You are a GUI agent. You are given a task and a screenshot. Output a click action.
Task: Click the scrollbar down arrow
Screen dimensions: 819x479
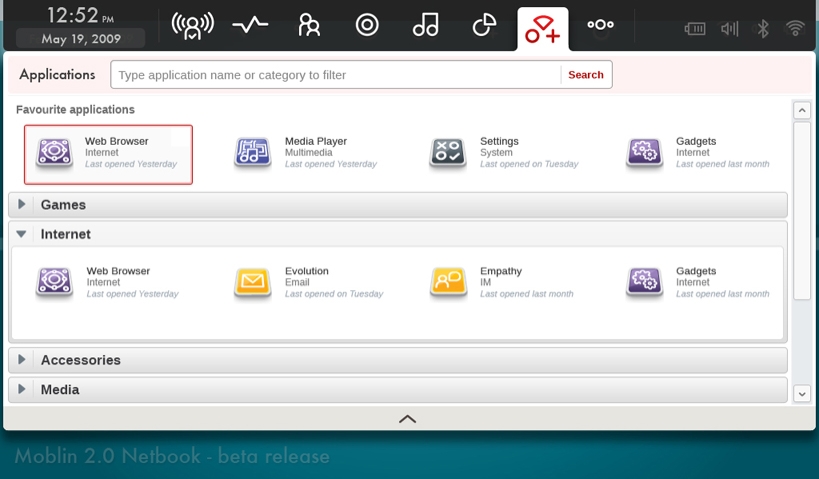[x=801, y=394]
